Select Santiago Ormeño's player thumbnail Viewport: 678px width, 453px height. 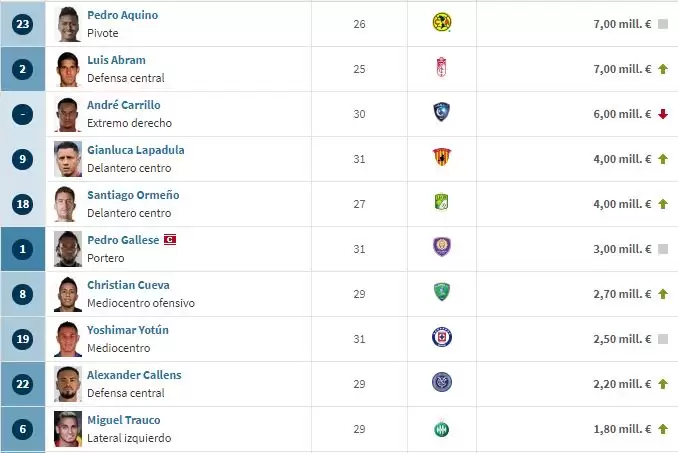point(67,203)
